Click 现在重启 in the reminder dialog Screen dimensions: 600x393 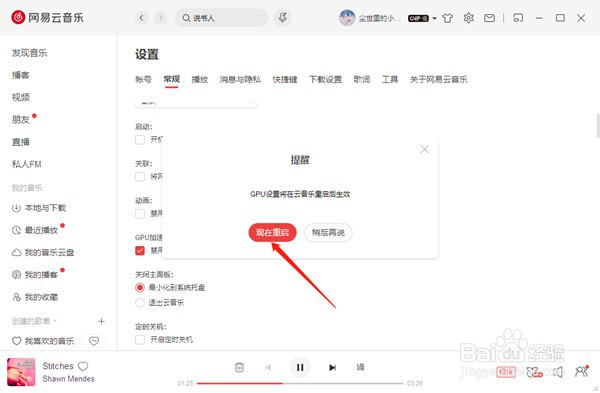[x=272, y=232]
